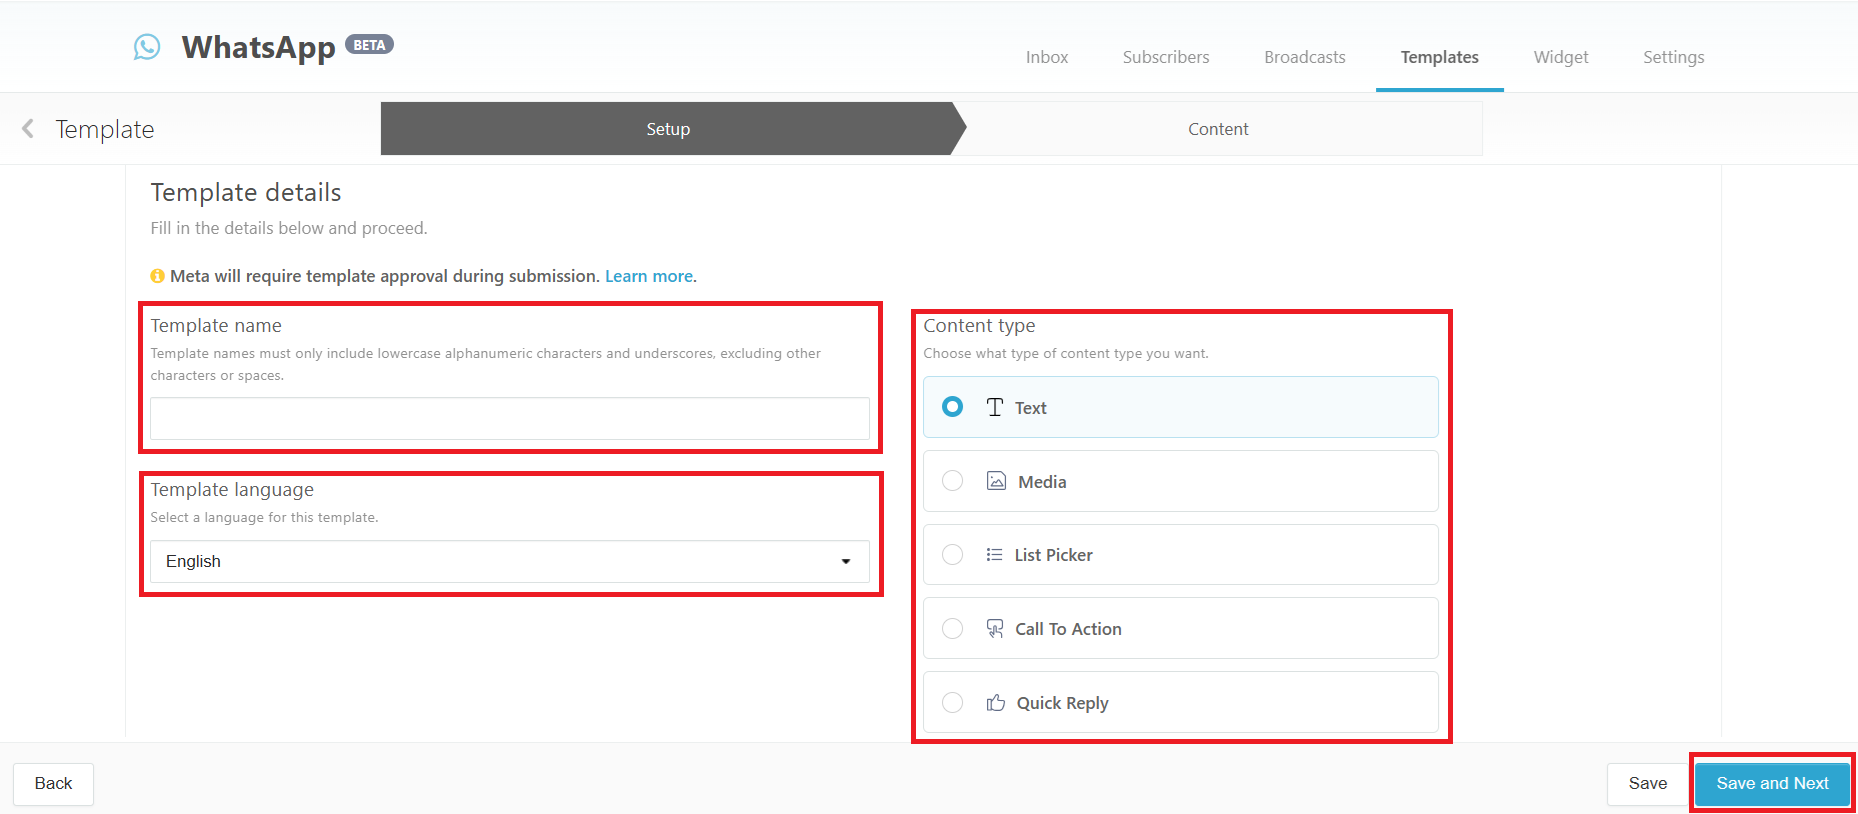This screenshot has height=814, width=1858.
Task: Click the Template language label
Action: point(232,490)
